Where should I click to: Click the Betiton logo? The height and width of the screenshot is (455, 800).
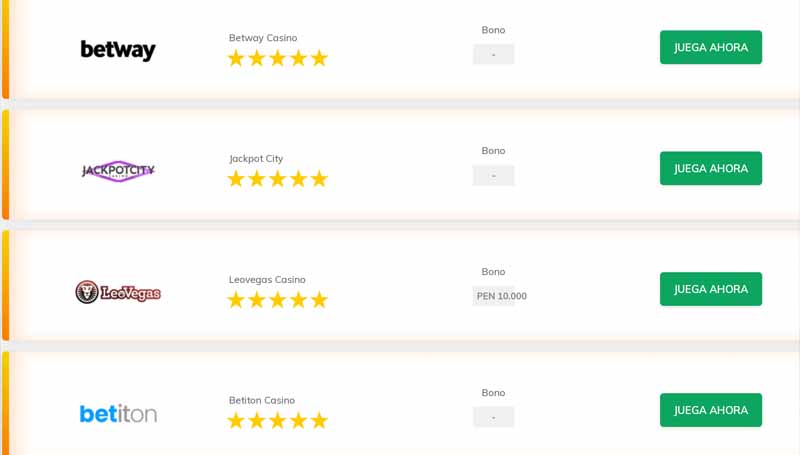pyautogui.click(x=118, y=413)
